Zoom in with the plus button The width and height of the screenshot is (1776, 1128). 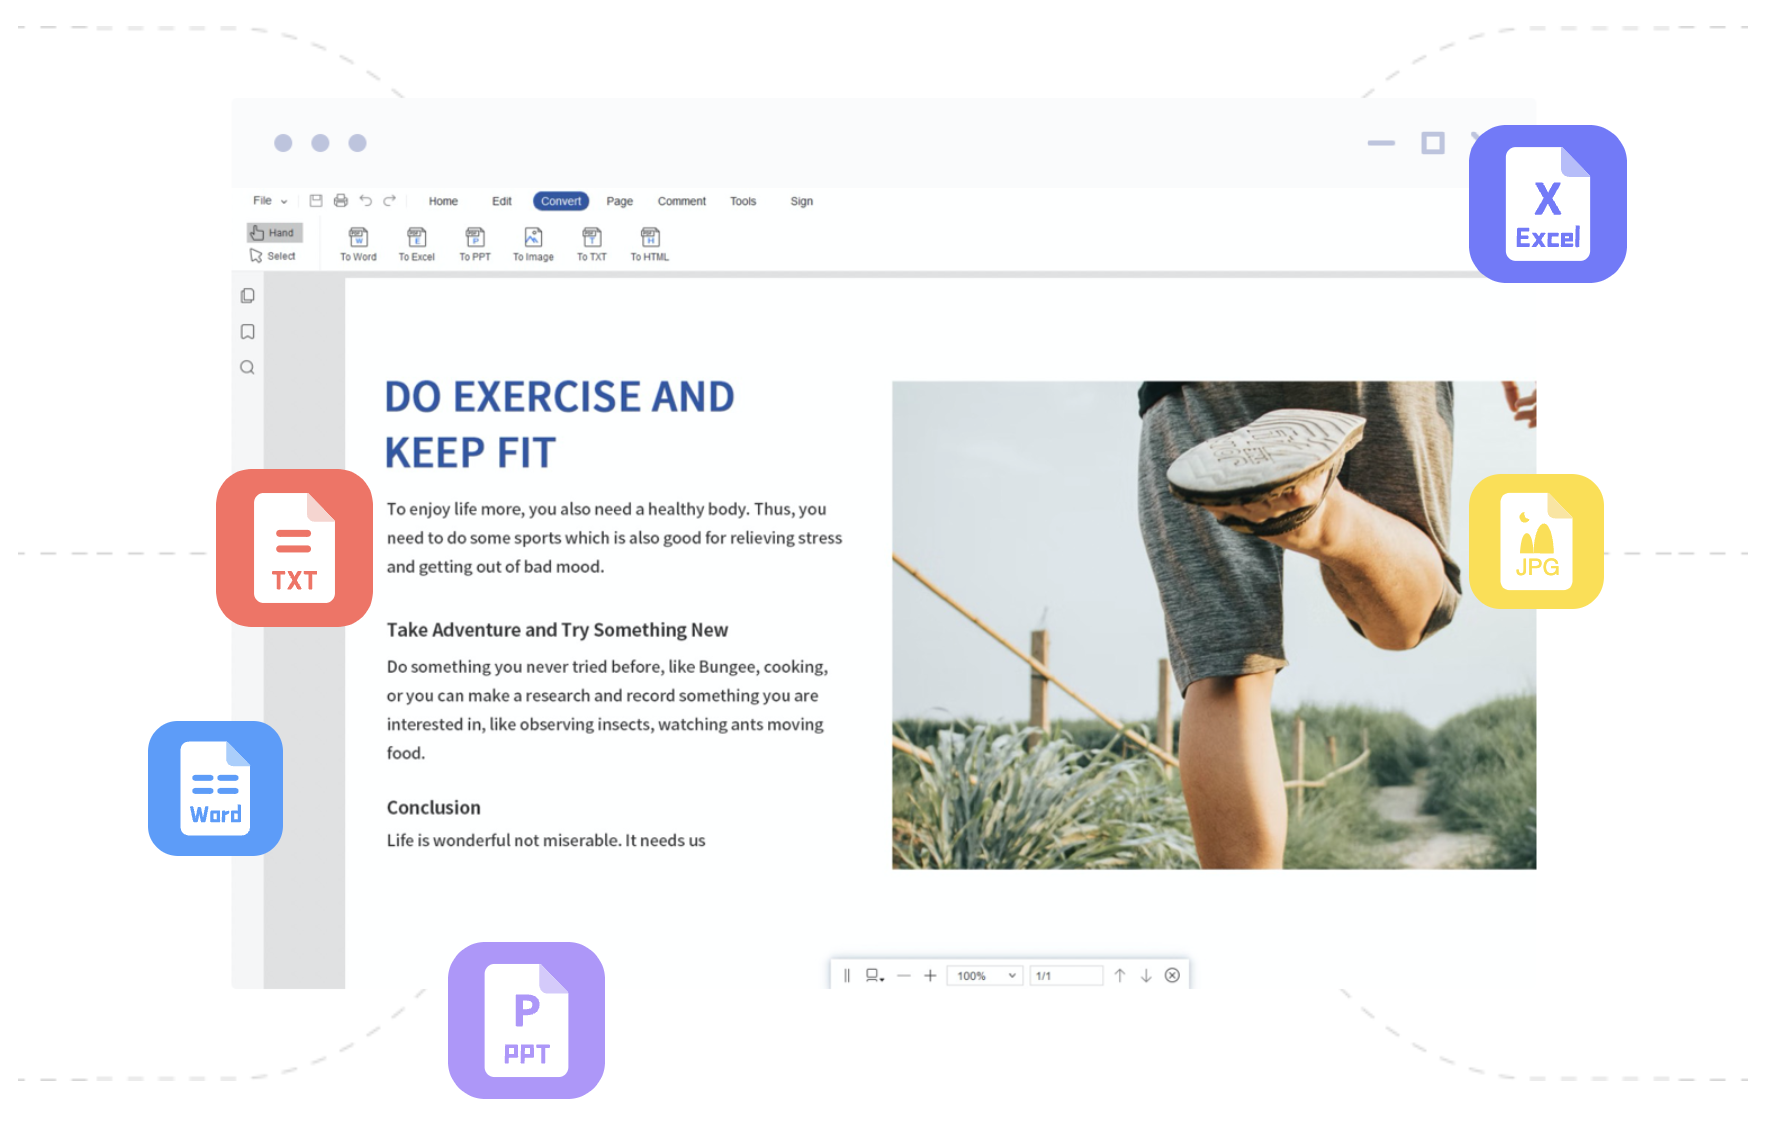pos(930,976)
